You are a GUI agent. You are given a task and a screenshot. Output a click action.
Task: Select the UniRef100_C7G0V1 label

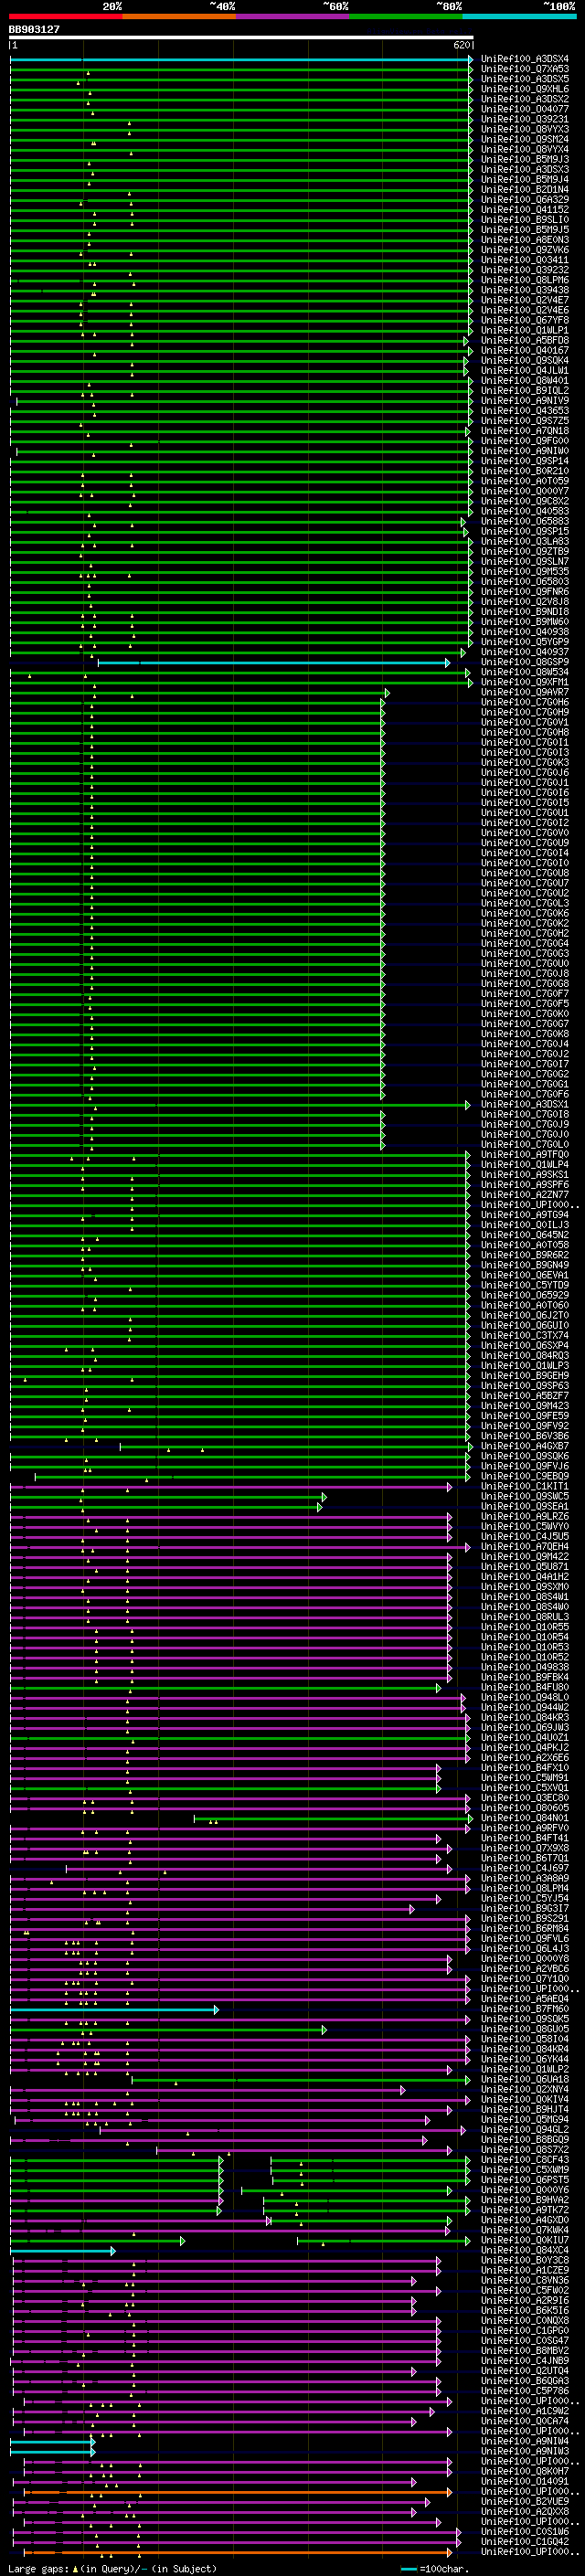point(525,722)
